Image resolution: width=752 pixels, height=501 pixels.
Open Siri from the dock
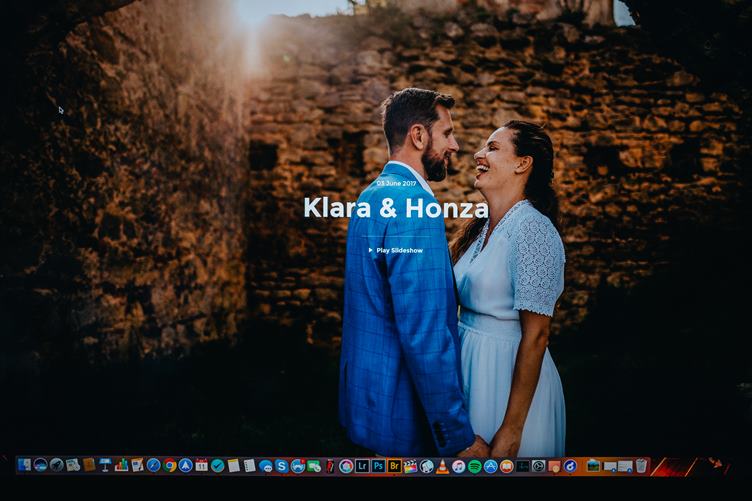point(40,465)
